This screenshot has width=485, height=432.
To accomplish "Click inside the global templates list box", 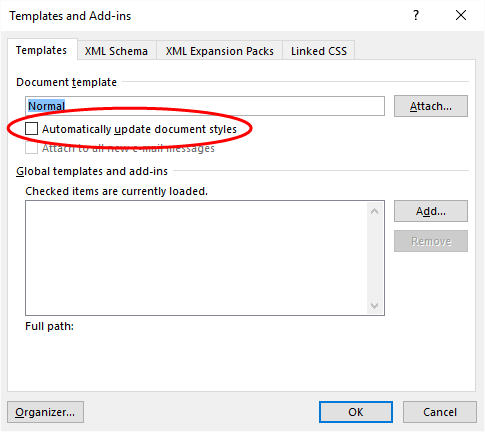I will click(x=197, y=258).
